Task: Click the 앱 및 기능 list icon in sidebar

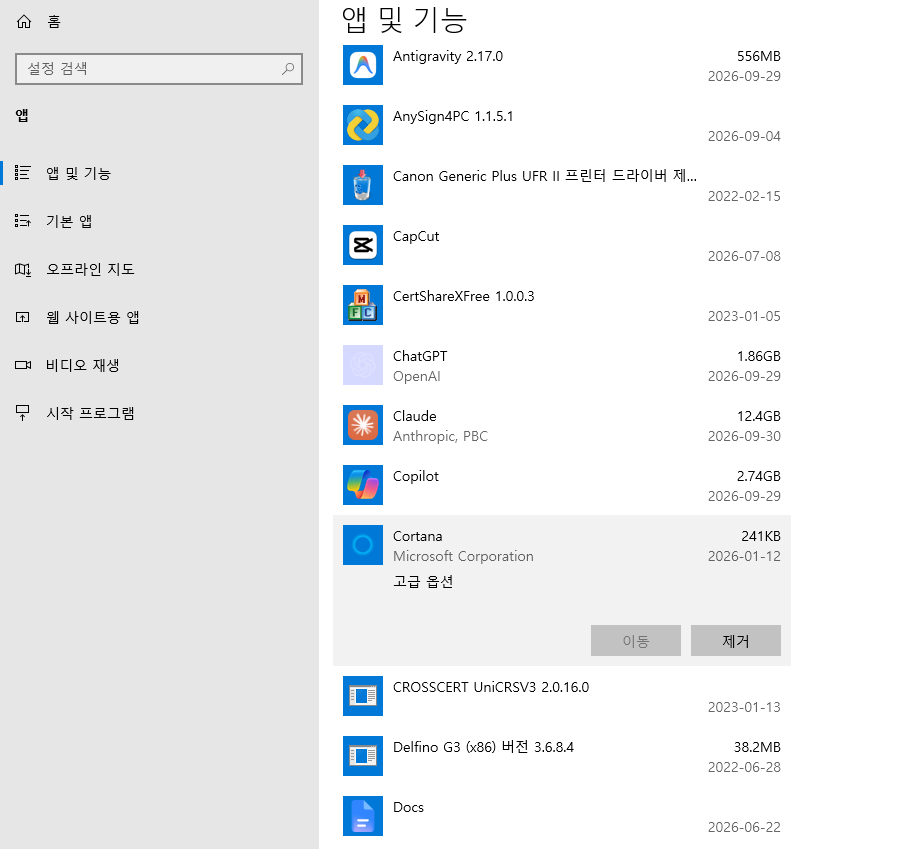Action: 23,173
